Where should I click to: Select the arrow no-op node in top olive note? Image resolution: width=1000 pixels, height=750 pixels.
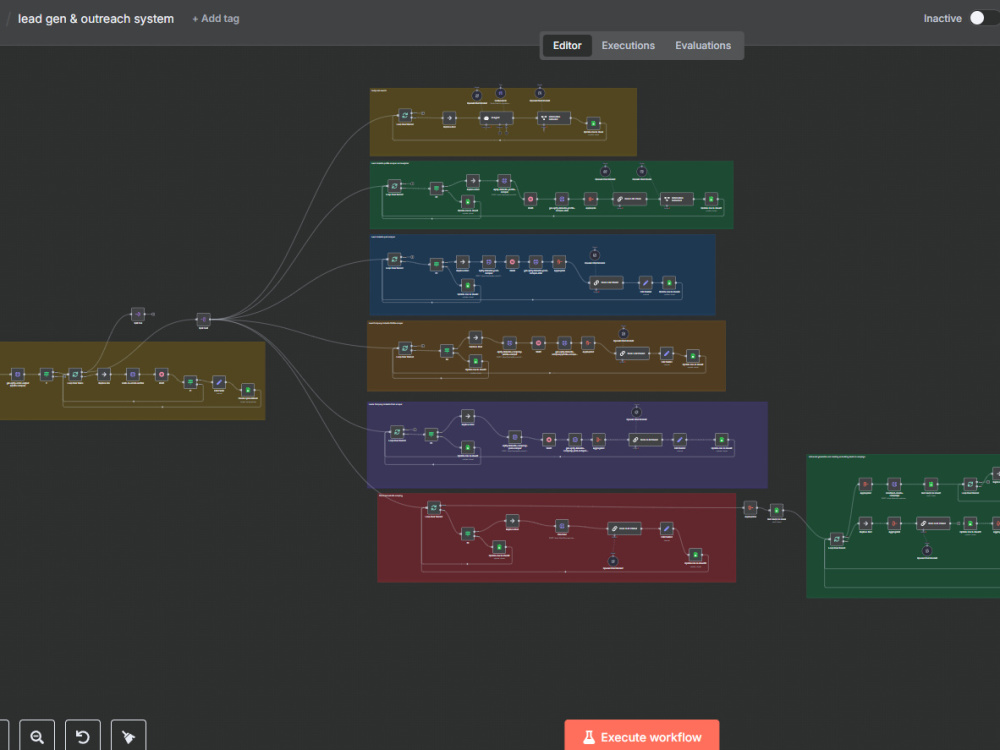[x=449, y=118]
